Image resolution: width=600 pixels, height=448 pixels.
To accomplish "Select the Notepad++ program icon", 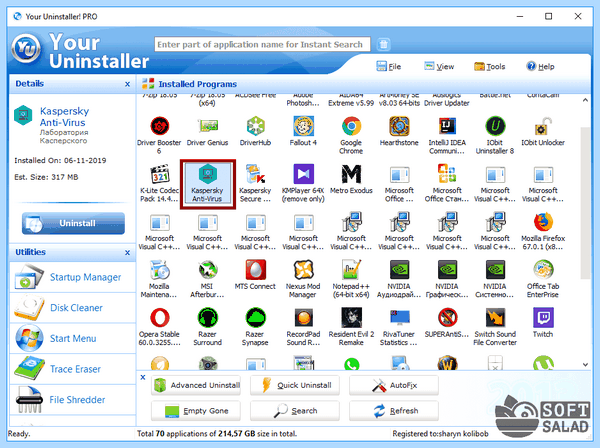I will click(x=351, y=270).
